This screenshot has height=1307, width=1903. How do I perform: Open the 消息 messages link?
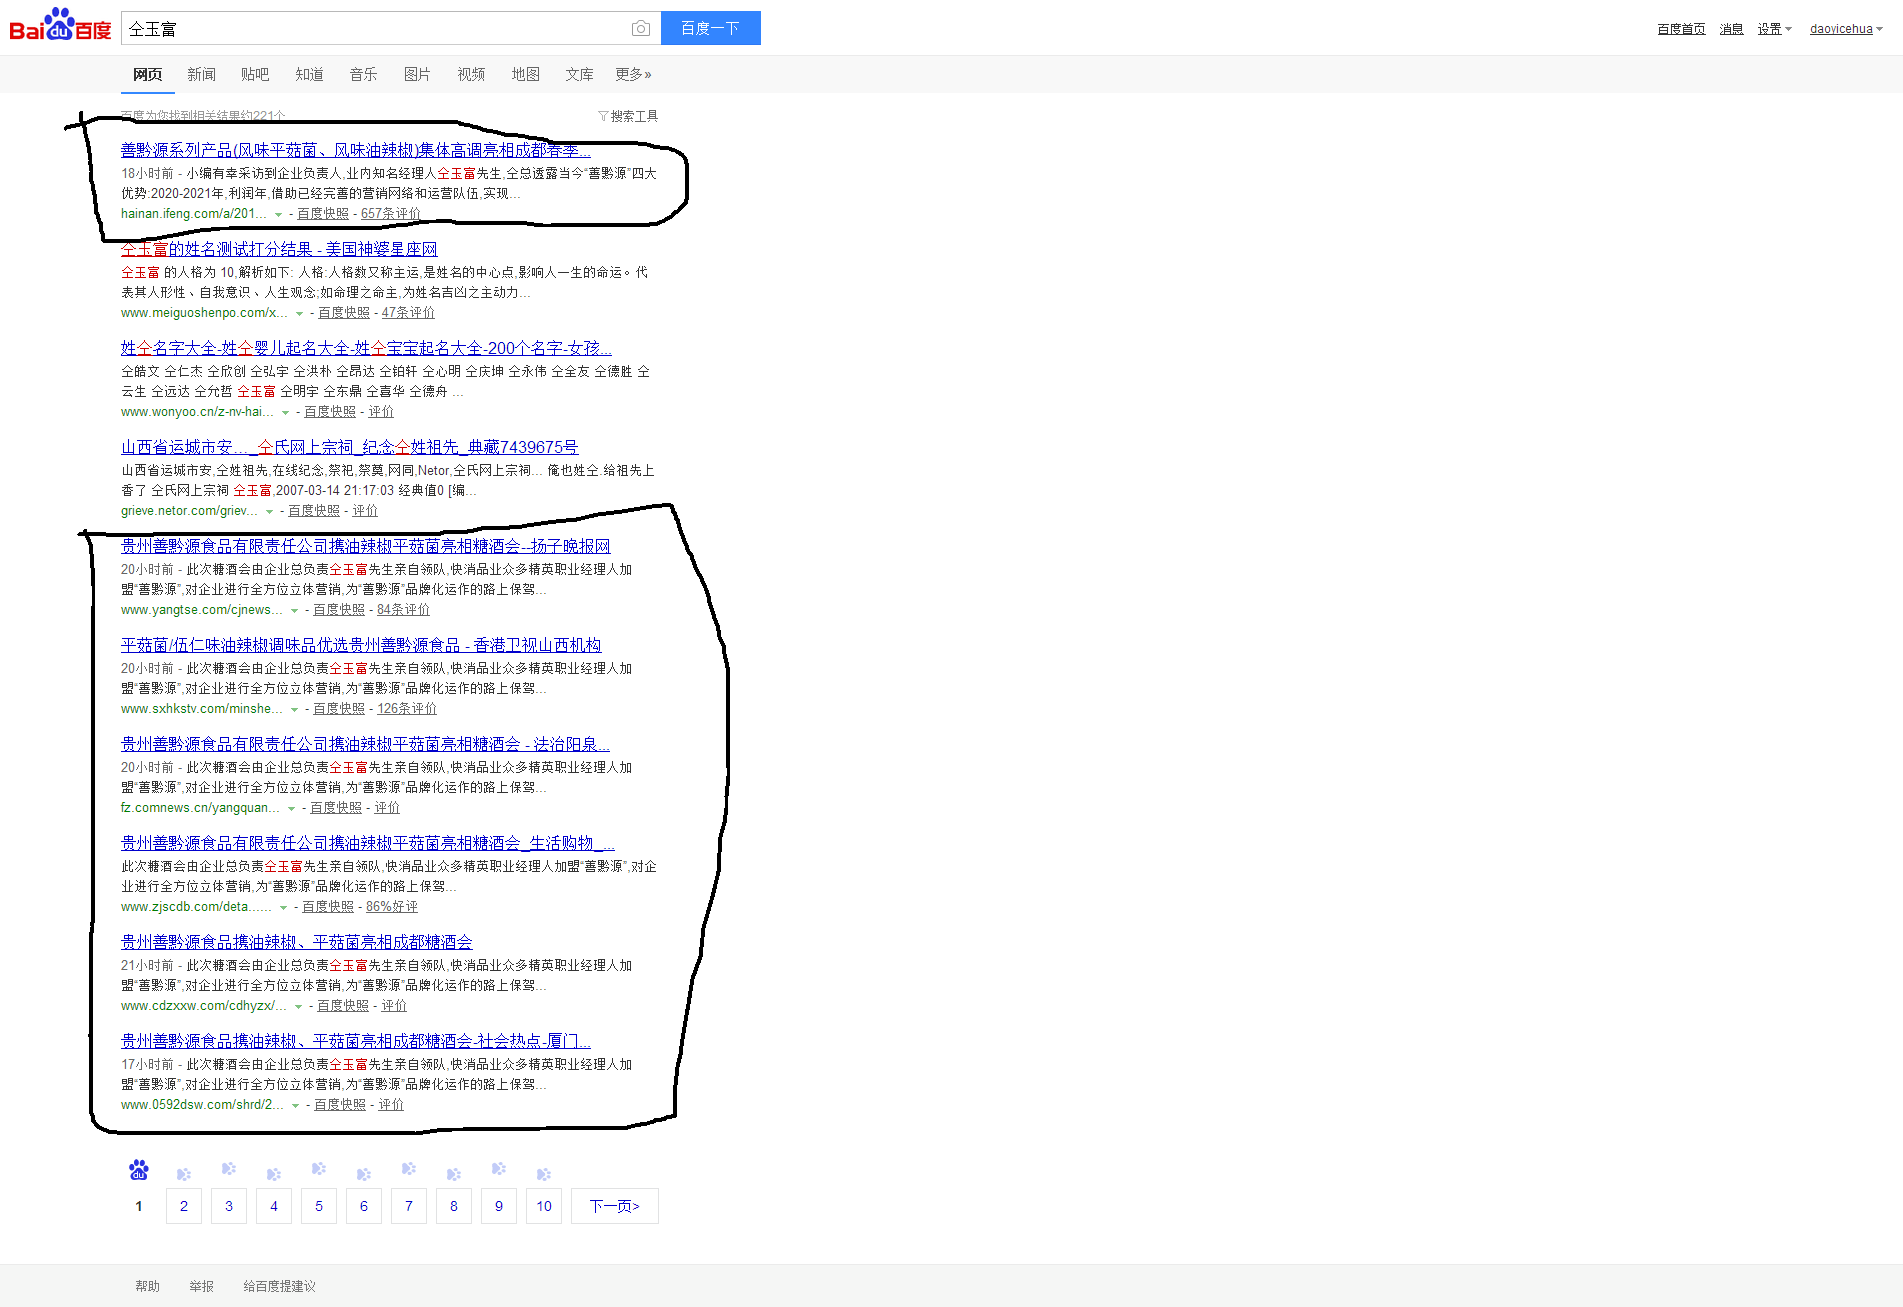[x=1731, y=29]
